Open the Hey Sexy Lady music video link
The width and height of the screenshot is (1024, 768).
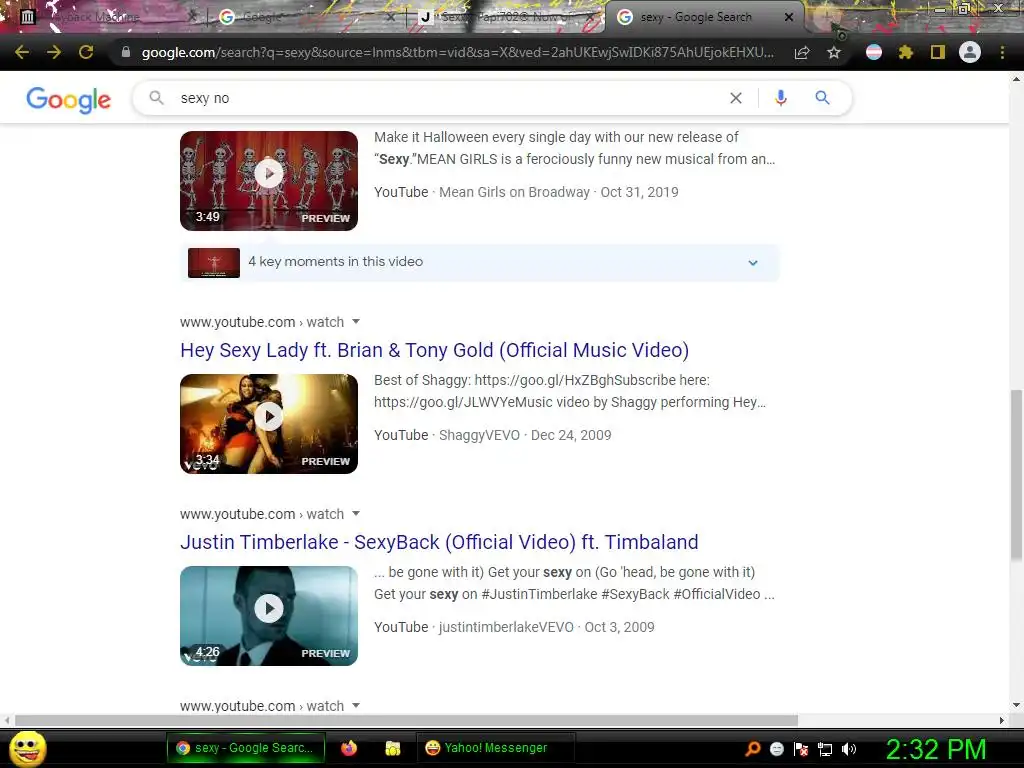pos(434,351)
